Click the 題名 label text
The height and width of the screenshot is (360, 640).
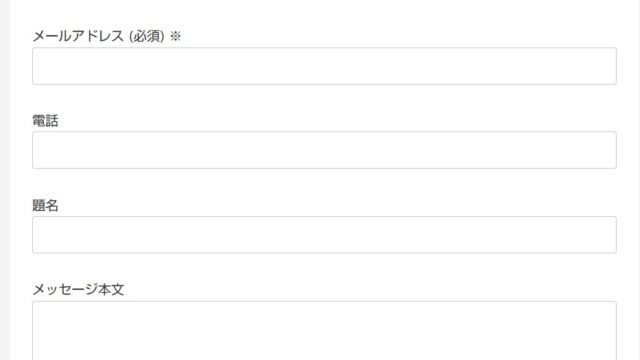pyautogui.click(x=45, y=205)
